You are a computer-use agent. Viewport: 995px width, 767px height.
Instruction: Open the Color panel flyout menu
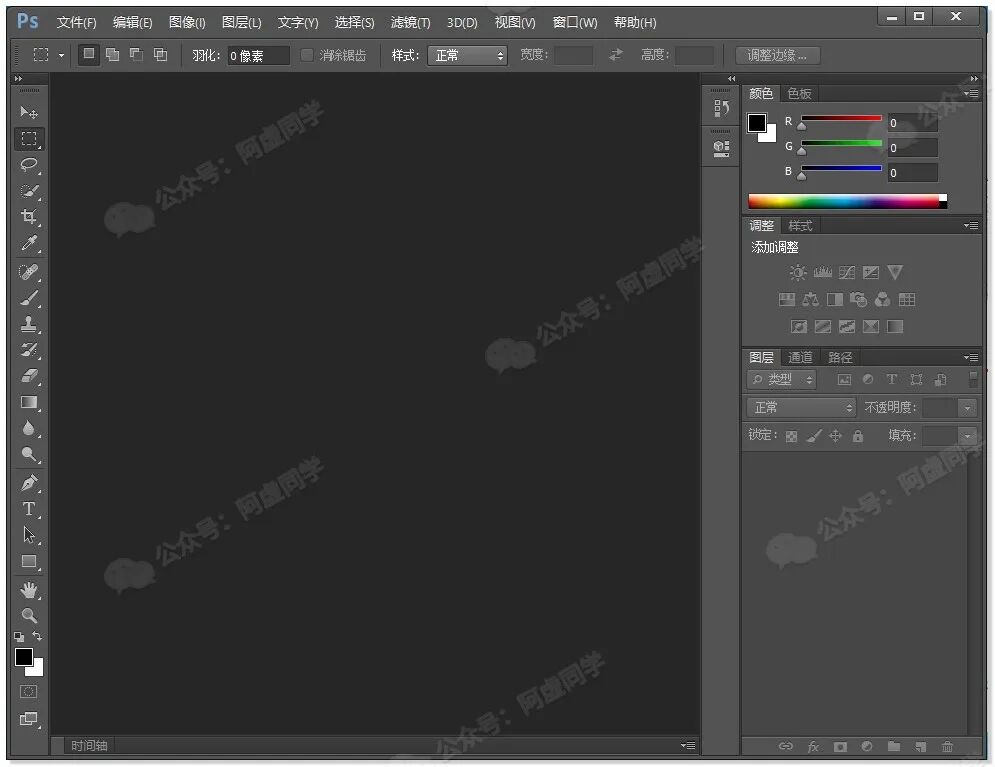point(971,93)
